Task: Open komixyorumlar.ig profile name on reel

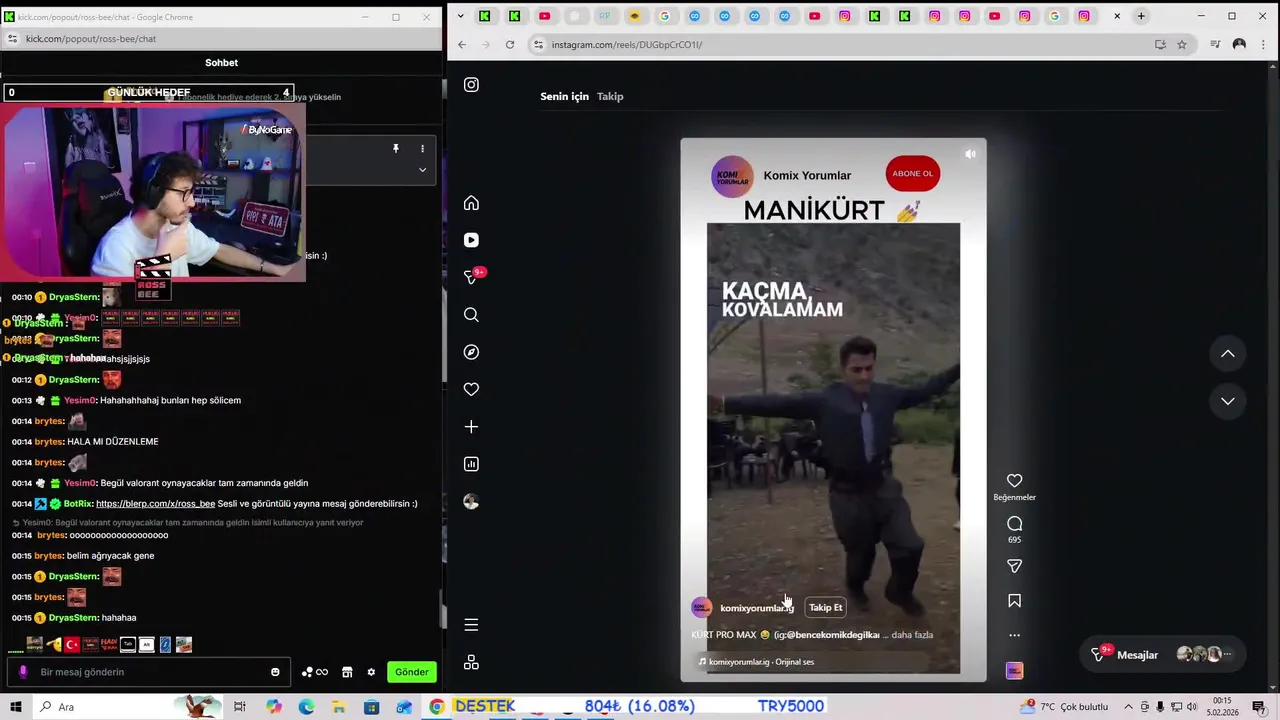Action: [x=756, y=608]
